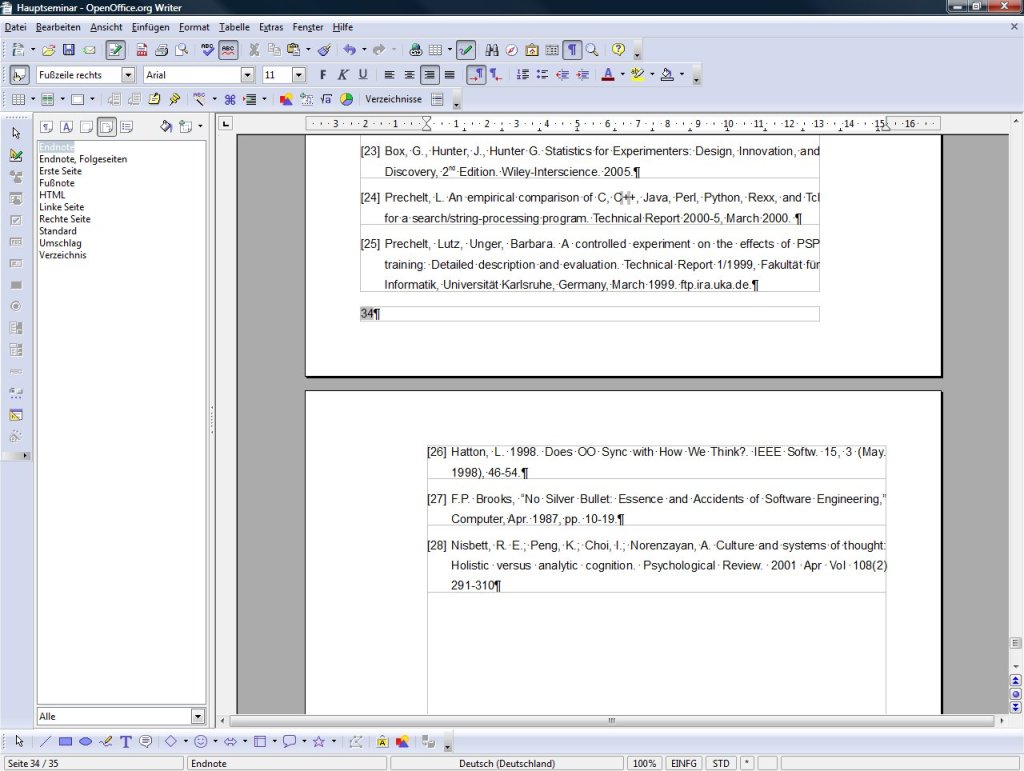Toggle Edit File mode
Viewport: 1024px width, 771px height.
(x=115, y=50)
